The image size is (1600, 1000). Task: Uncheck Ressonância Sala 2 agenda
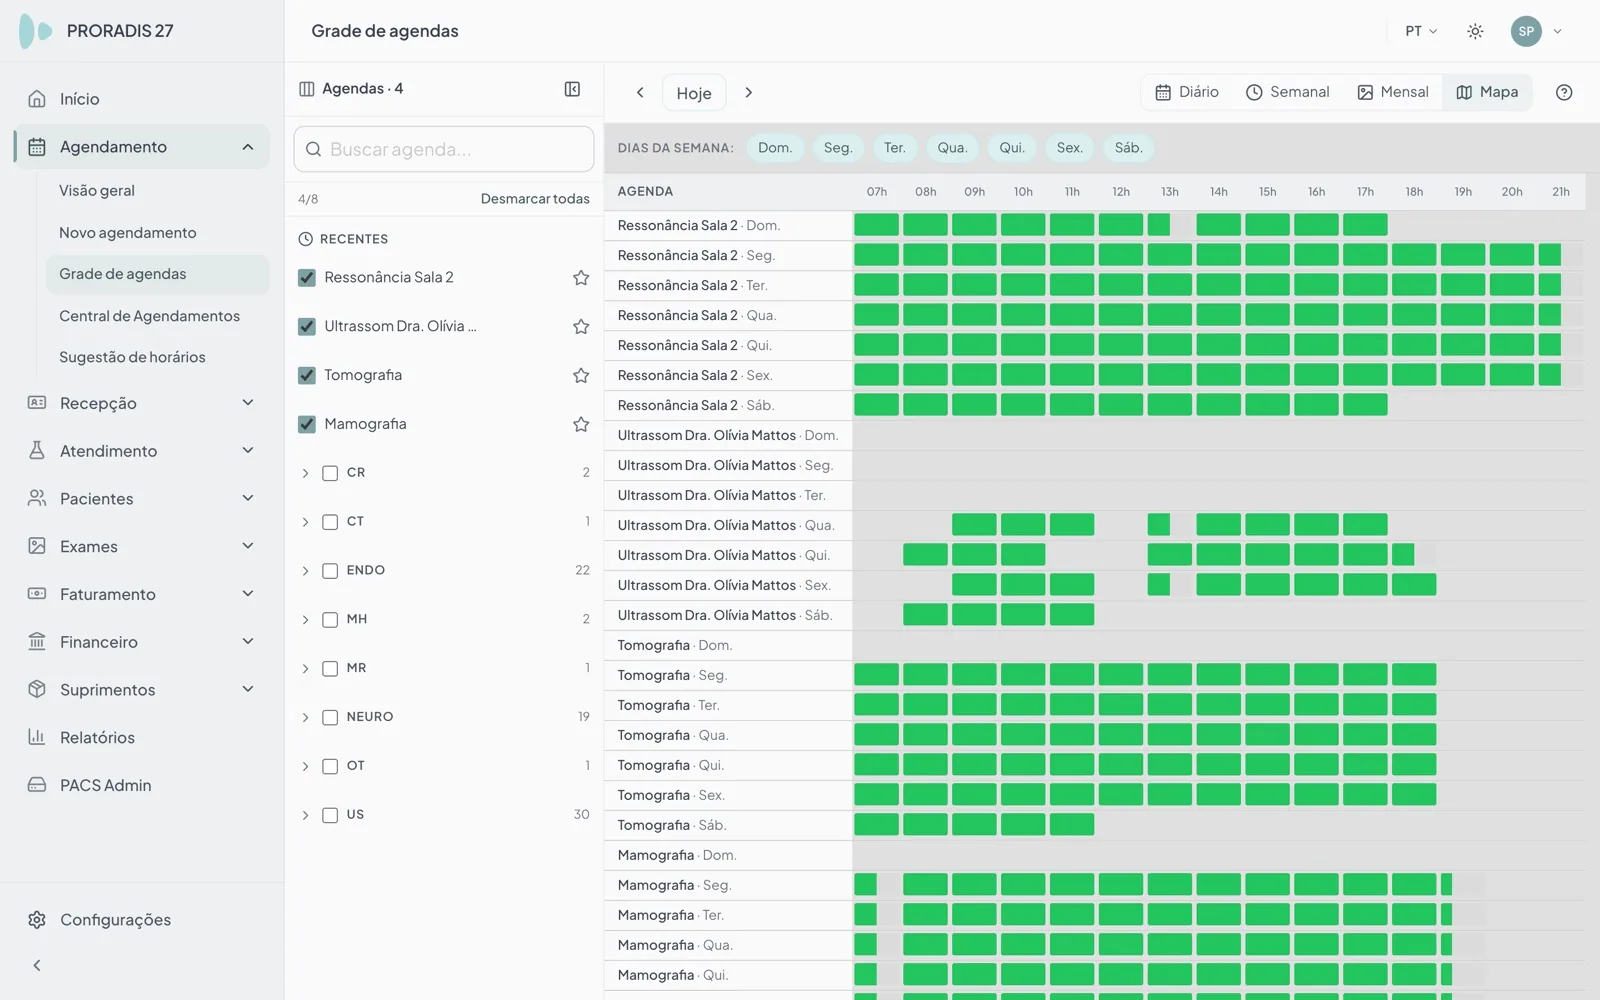[307, 278]
